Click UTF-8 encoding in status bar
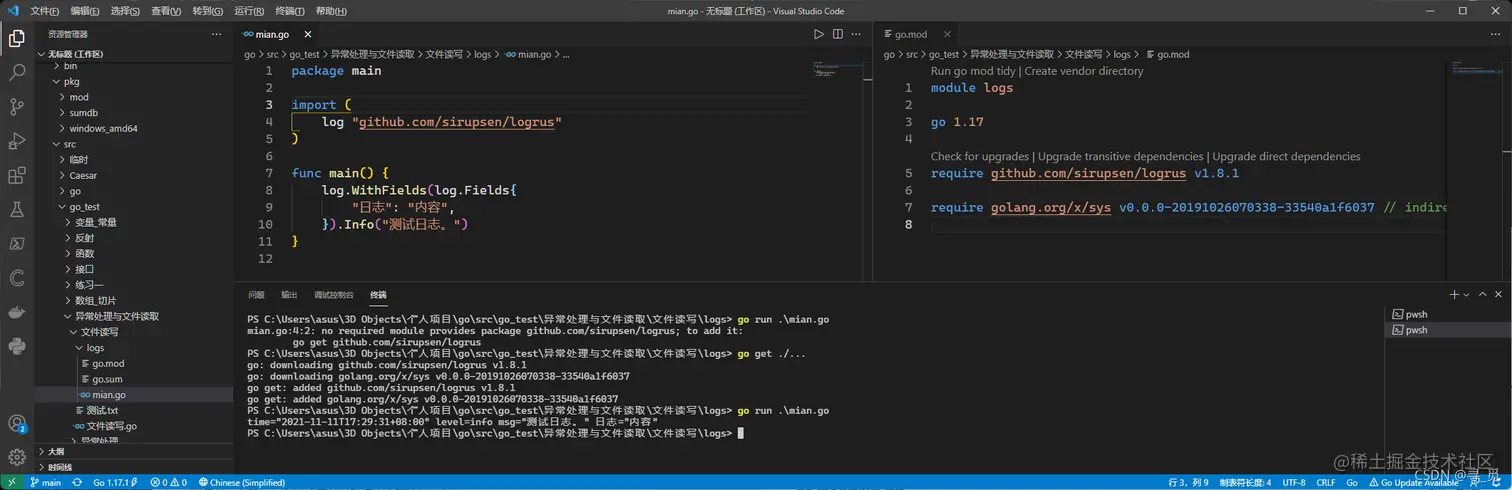The height and width of the screenshot is (490, 1512). (x=1294, y=482)
